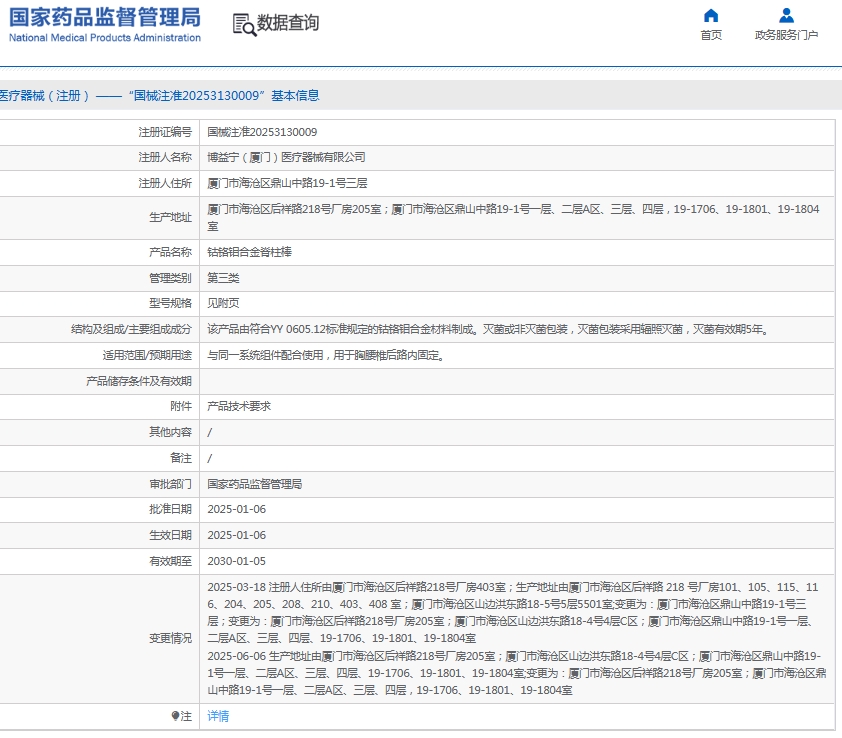Click the 国家药品监督管理局 logo
842x738 pixels.
click(x=105, y=17)
